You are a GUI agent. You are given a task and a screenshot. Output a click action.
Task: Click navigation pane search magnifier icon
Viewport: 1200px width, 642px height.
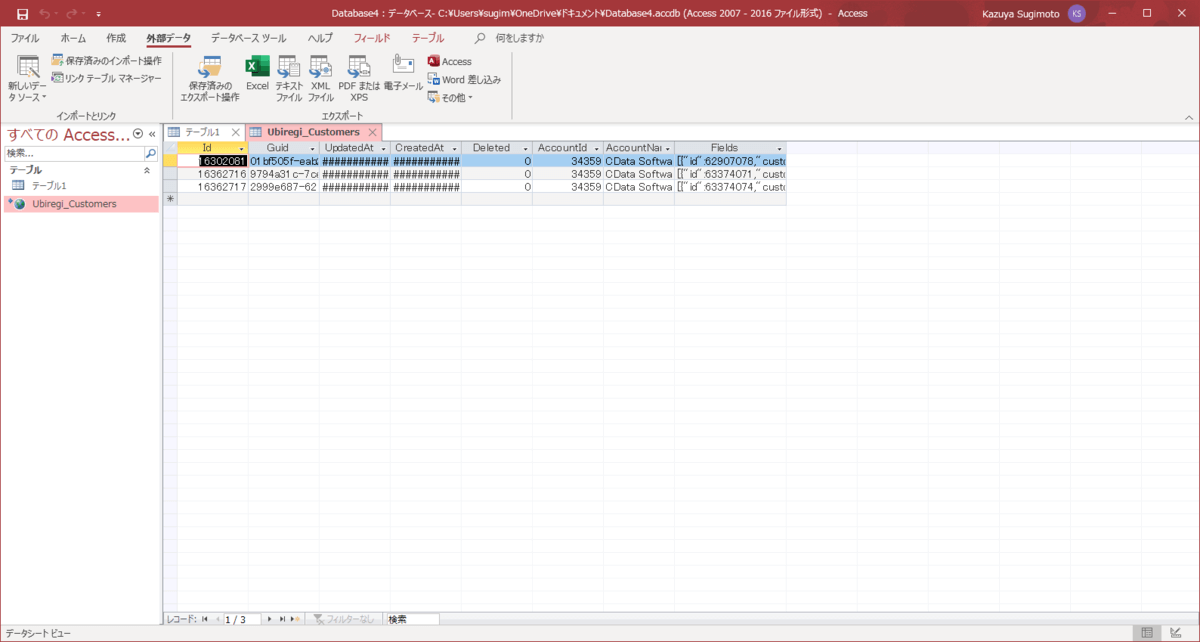coord(151,154)
